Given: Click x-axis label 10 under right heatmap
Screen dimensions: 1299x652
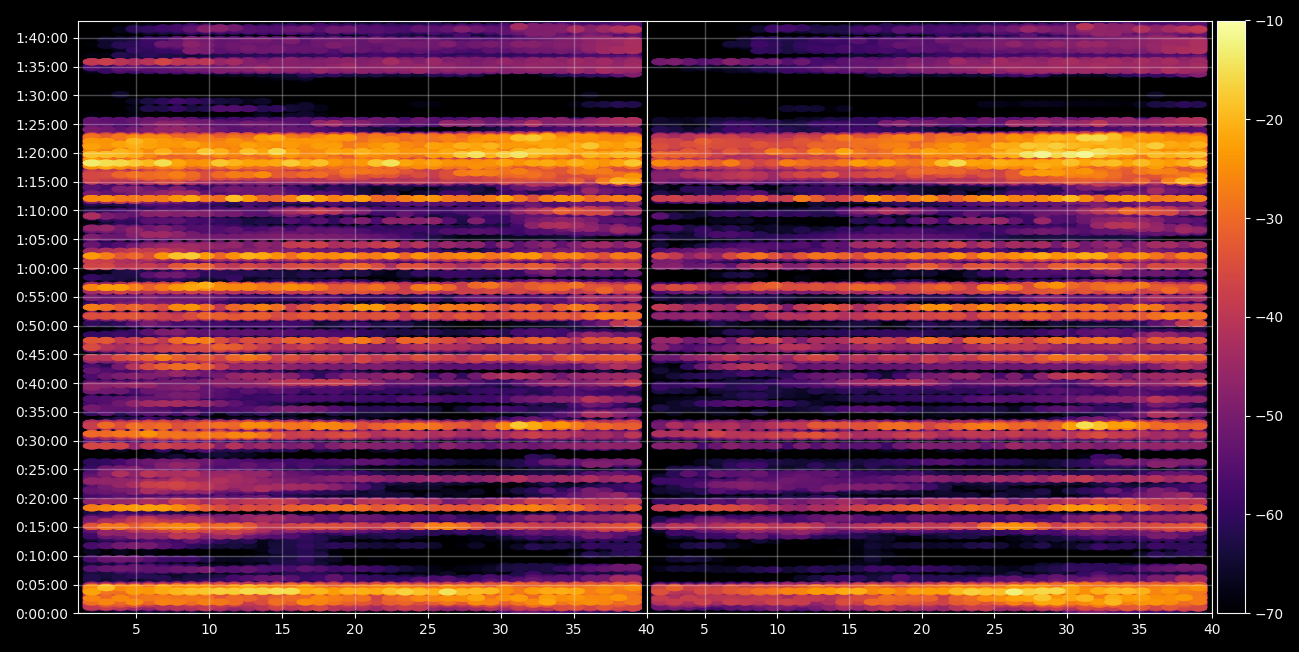Looking at the screenshot, I should 777,629.
